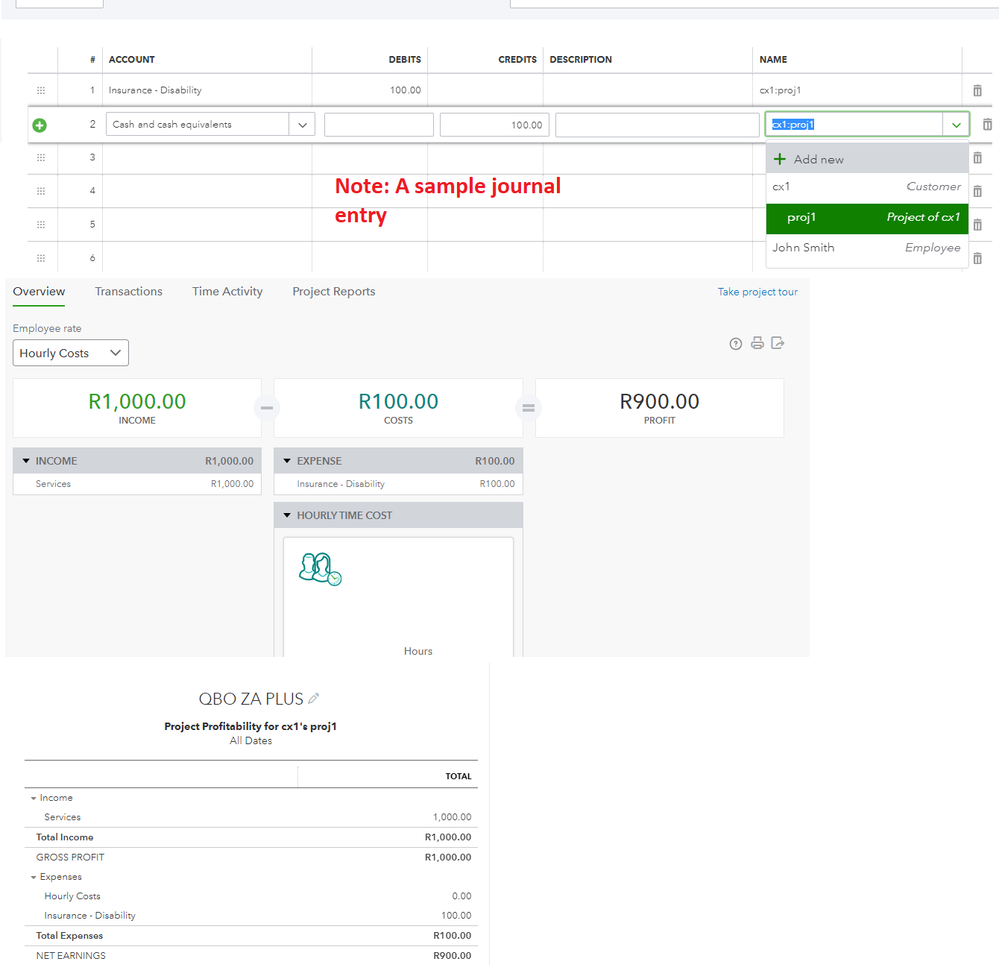Click the ACCOUNT column header
Screen dimensions: 999x965
click(x=131, y=59)
